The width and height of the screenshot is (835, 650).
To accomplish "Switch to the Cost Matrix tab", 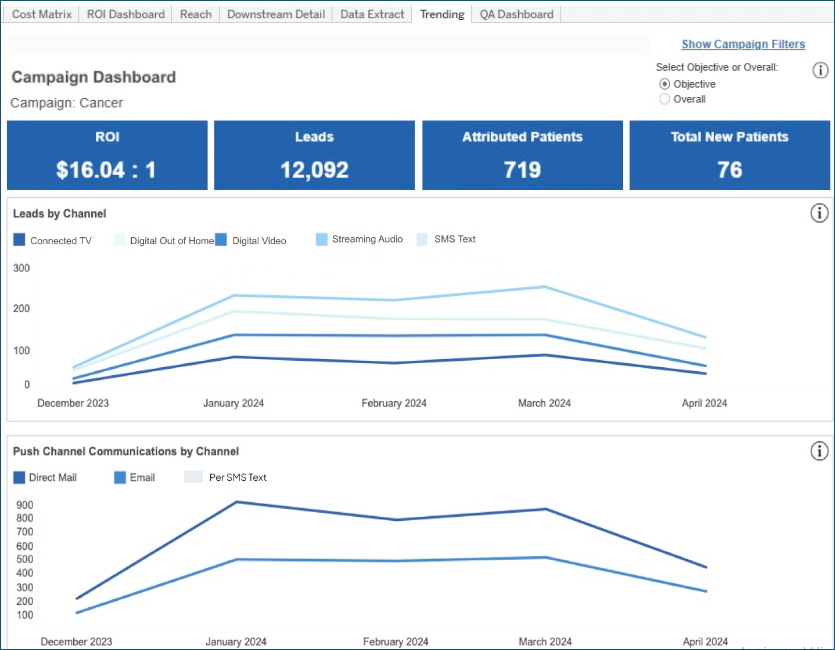I will pyautogui.click(x=42, y=14).
